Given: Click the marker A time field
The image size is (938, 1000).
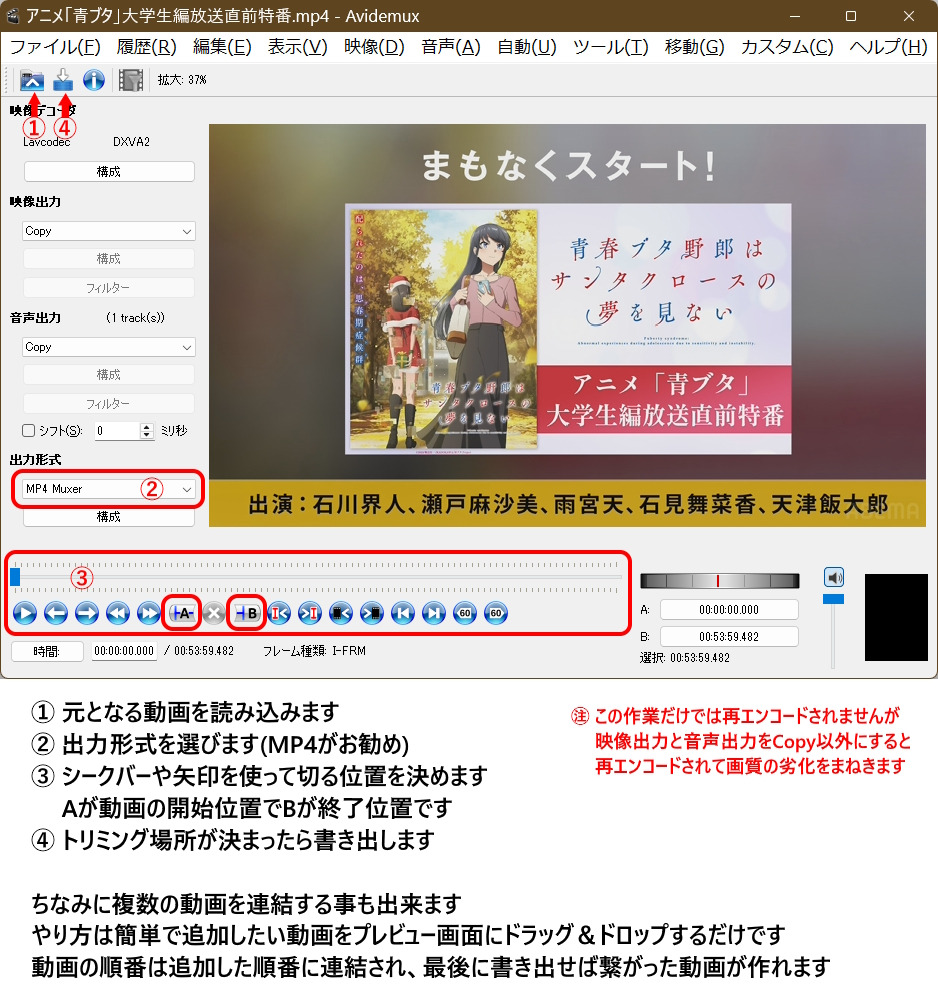Looking at the screenshot, I should (x=729, y=610).
